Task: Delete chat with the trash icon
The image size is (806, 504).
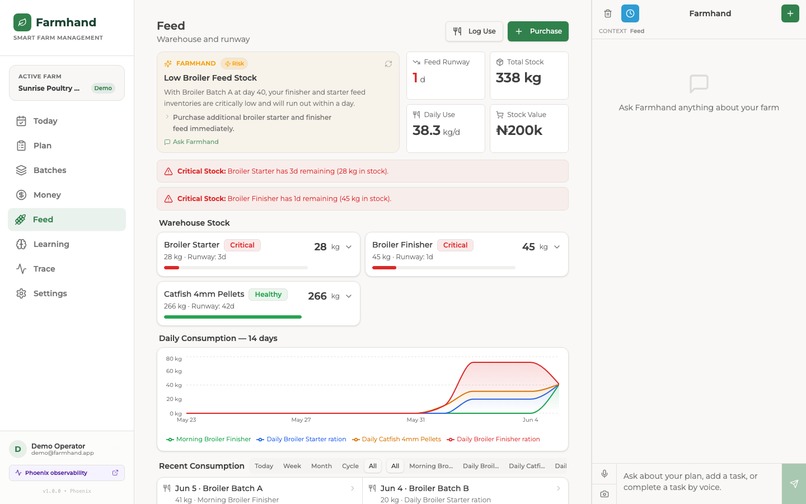Action: pyautogui.click(x=608, y=14)
